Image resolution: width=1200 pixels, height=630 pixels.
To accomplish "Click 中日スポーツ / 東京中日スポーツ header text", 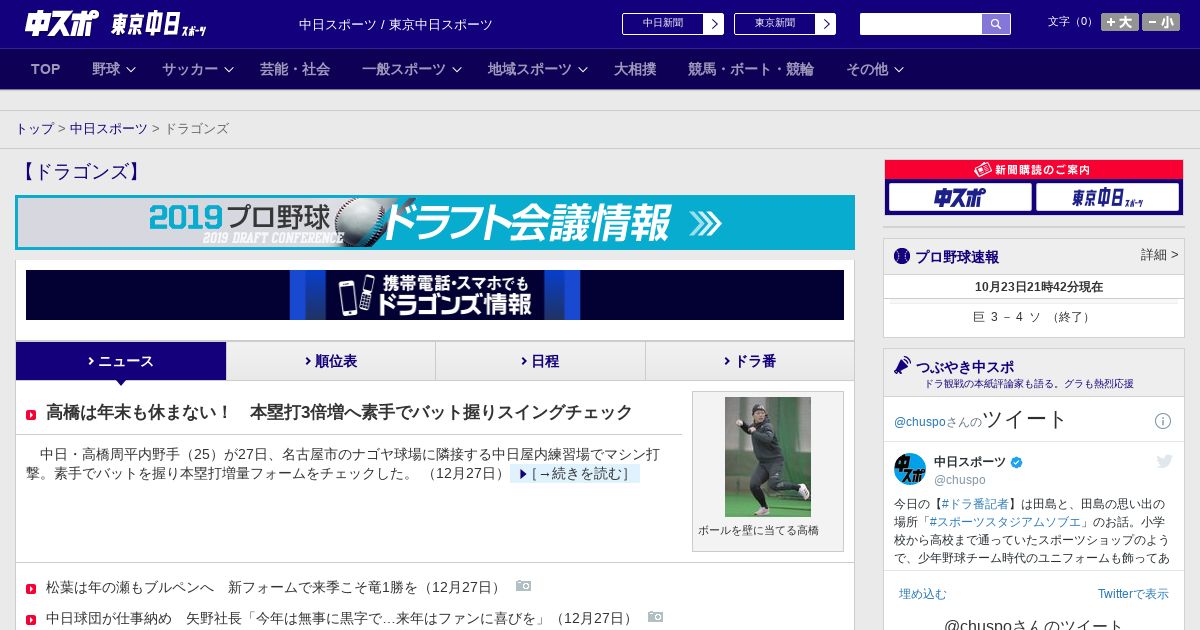I will click(x=396, y=24).
